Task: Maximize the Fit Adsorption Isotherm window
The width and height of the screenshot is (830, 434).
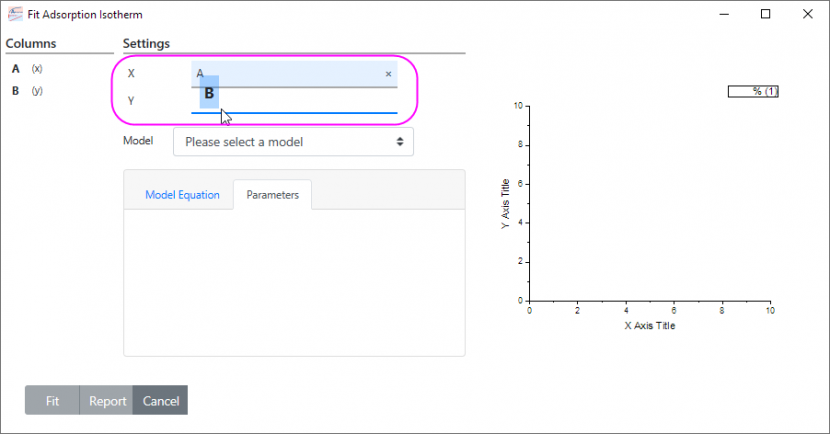Action: (x=765, y=14)
